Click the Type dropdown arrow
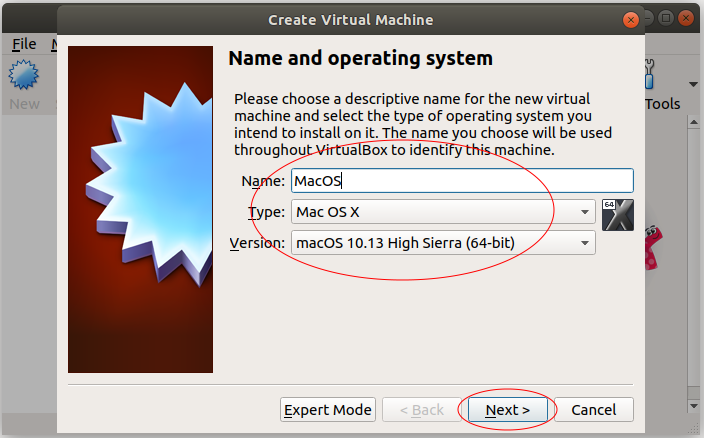Screen dimensions: 704x438 point(585,212)
